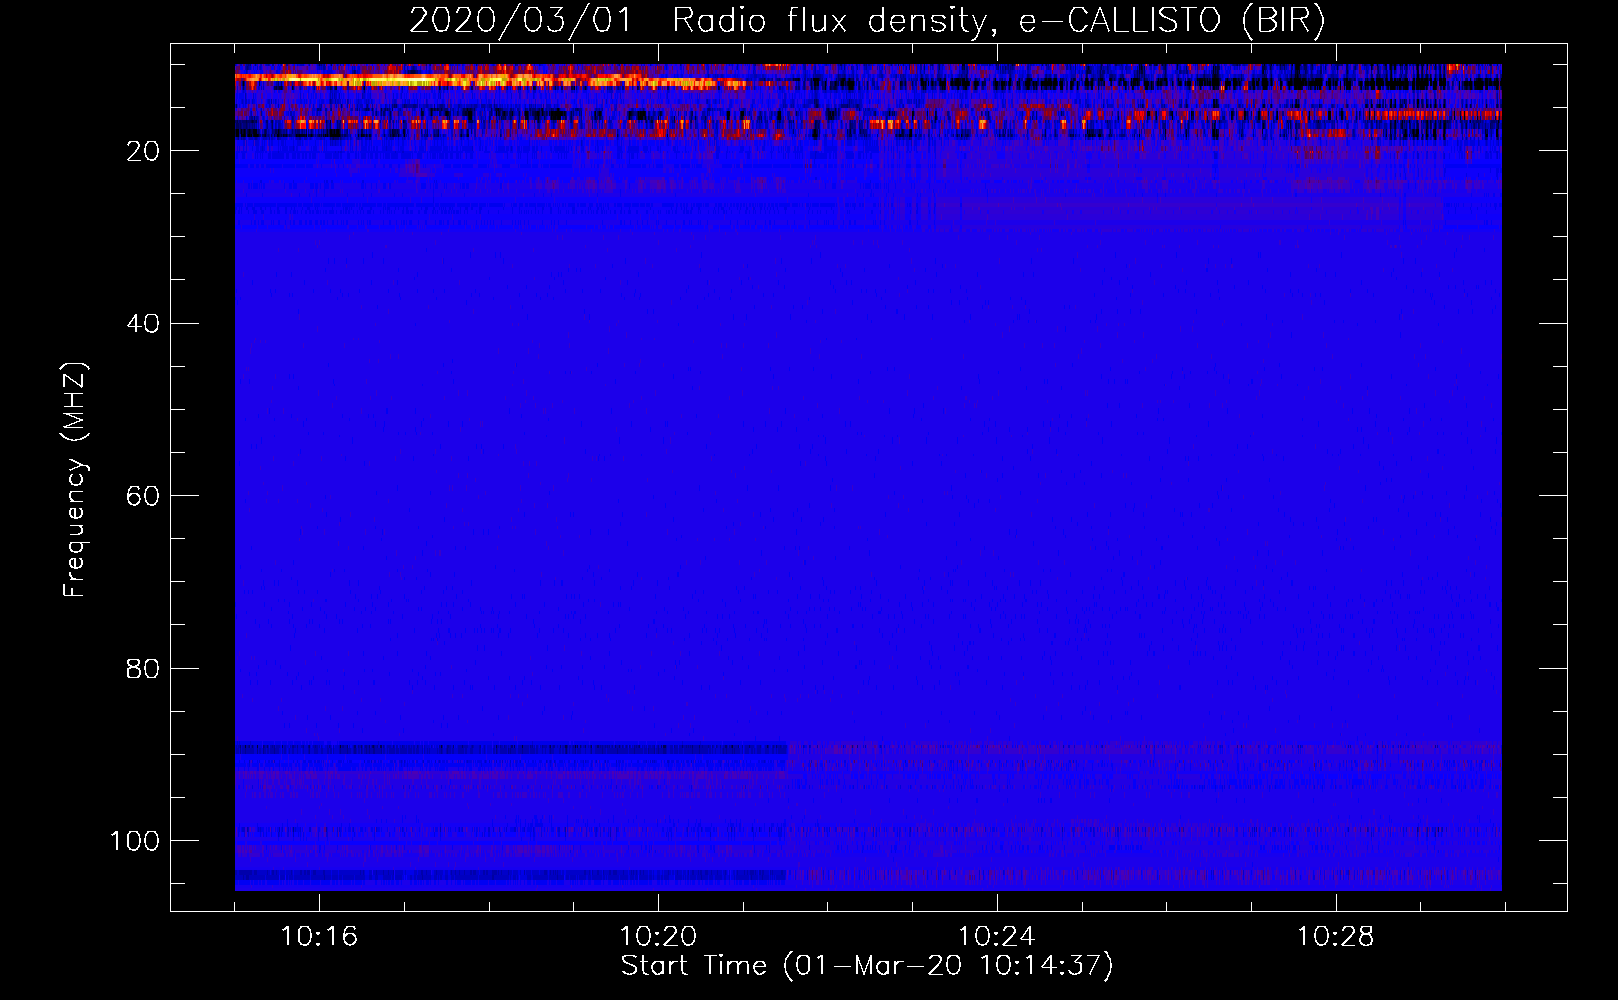This screenshot has height=1000, width=1618.
Task: Click the 40 frequency tick label
Action: click(143, 324)
